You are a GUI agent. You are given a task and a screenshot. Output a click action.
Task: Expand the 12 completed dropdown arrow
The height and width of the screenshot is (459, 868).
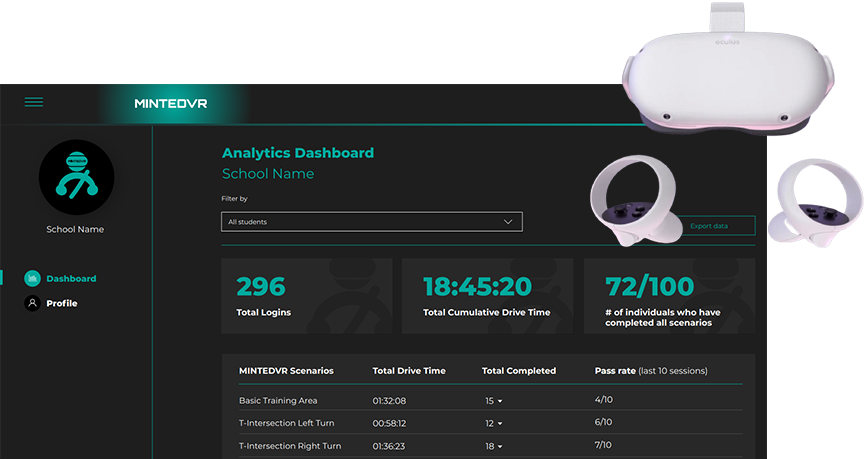tap(500, 424)
